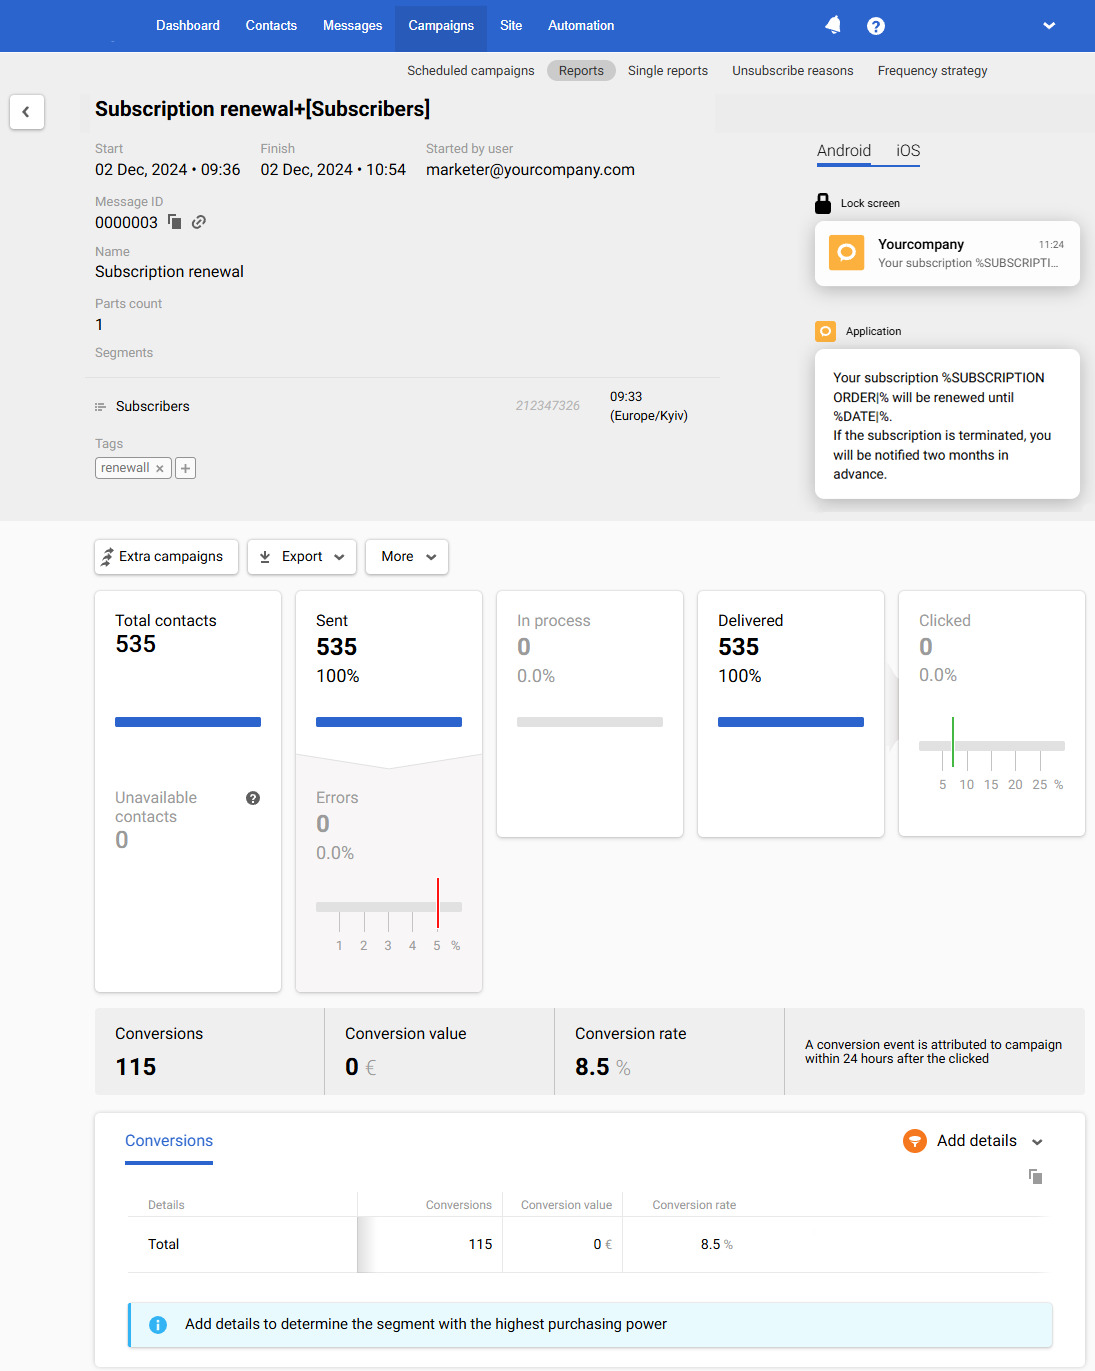
Task: Click the orange funnel icon near Add details
Action: coord(914,1141)
